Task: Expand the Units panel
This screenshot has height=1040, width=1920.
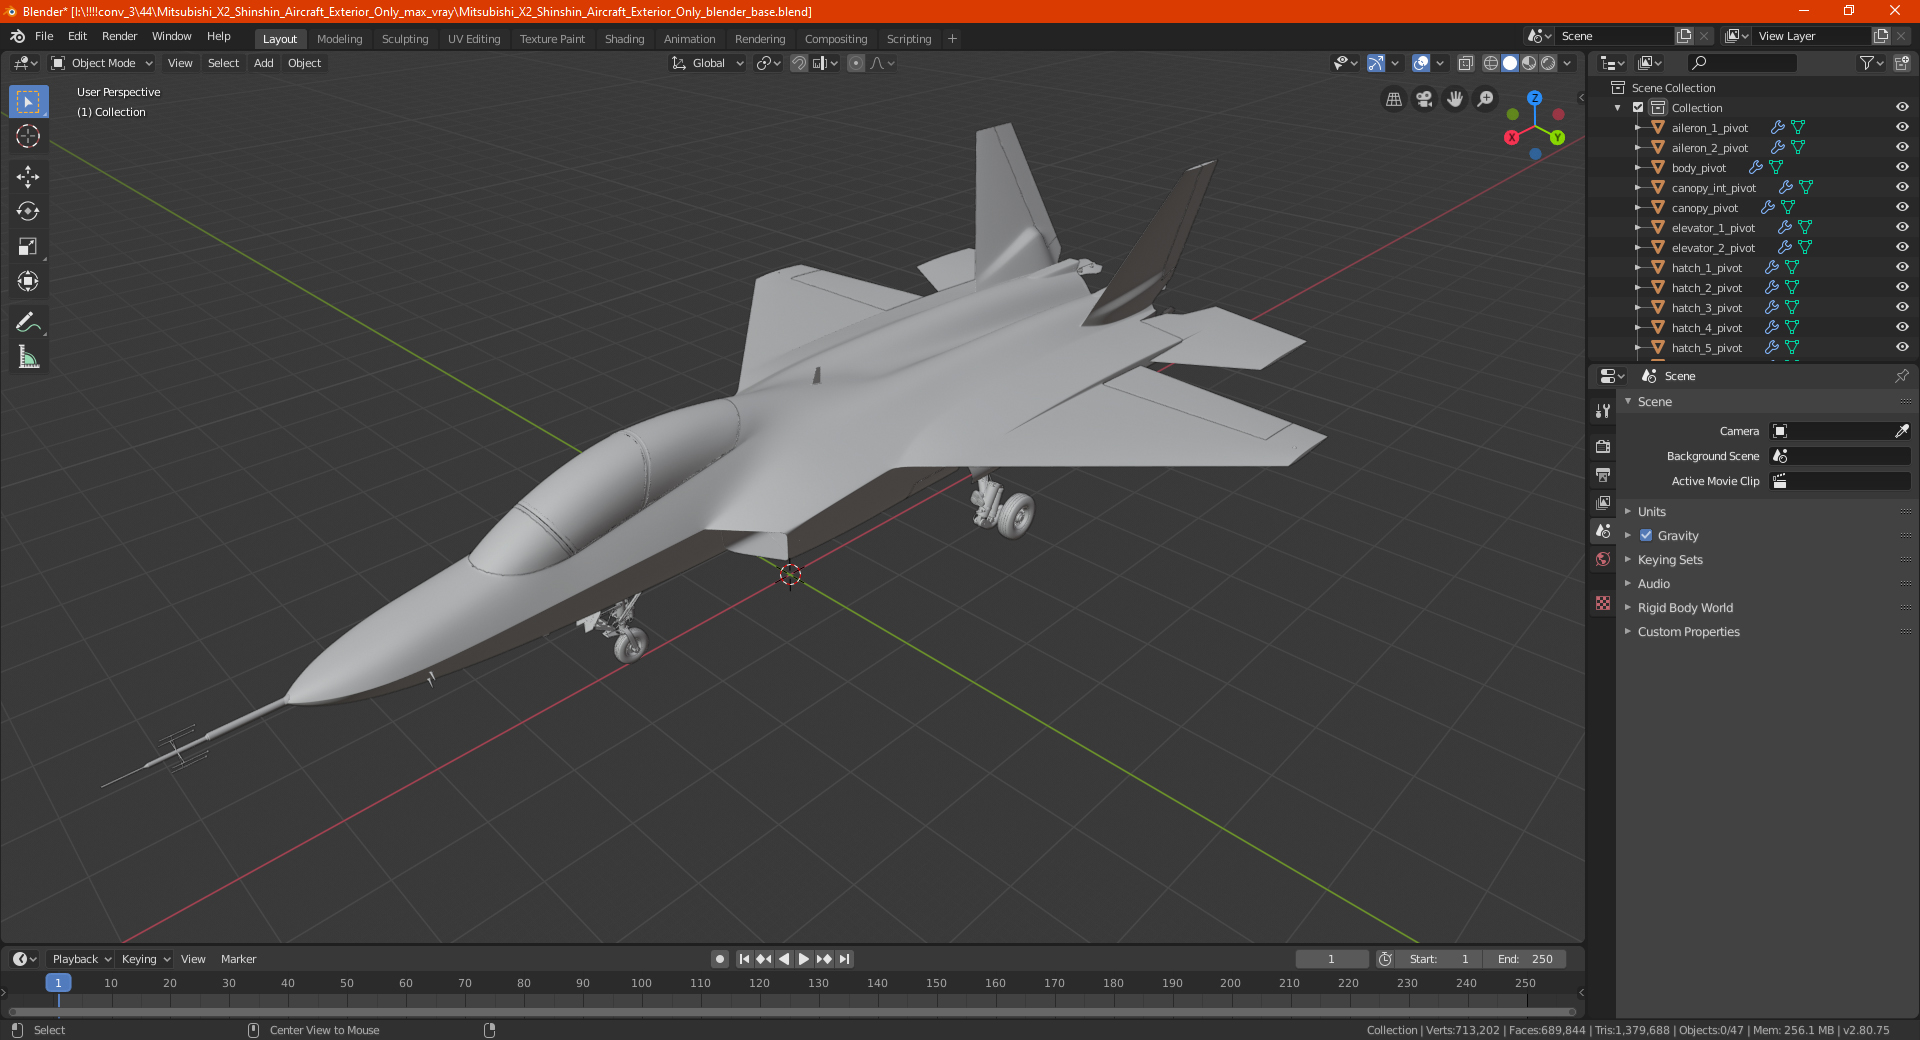Action: [x=1651, y=511]
